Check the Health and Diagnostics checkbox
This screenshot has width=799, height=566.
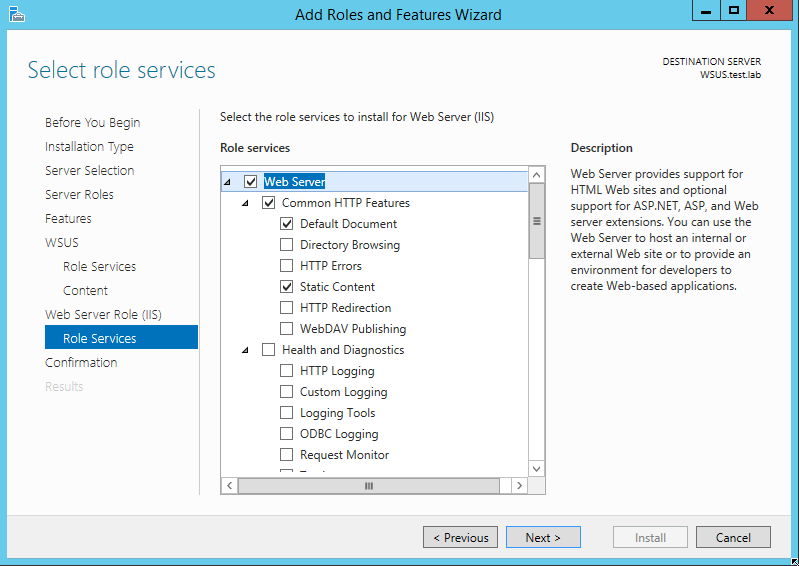coord(269,349)
